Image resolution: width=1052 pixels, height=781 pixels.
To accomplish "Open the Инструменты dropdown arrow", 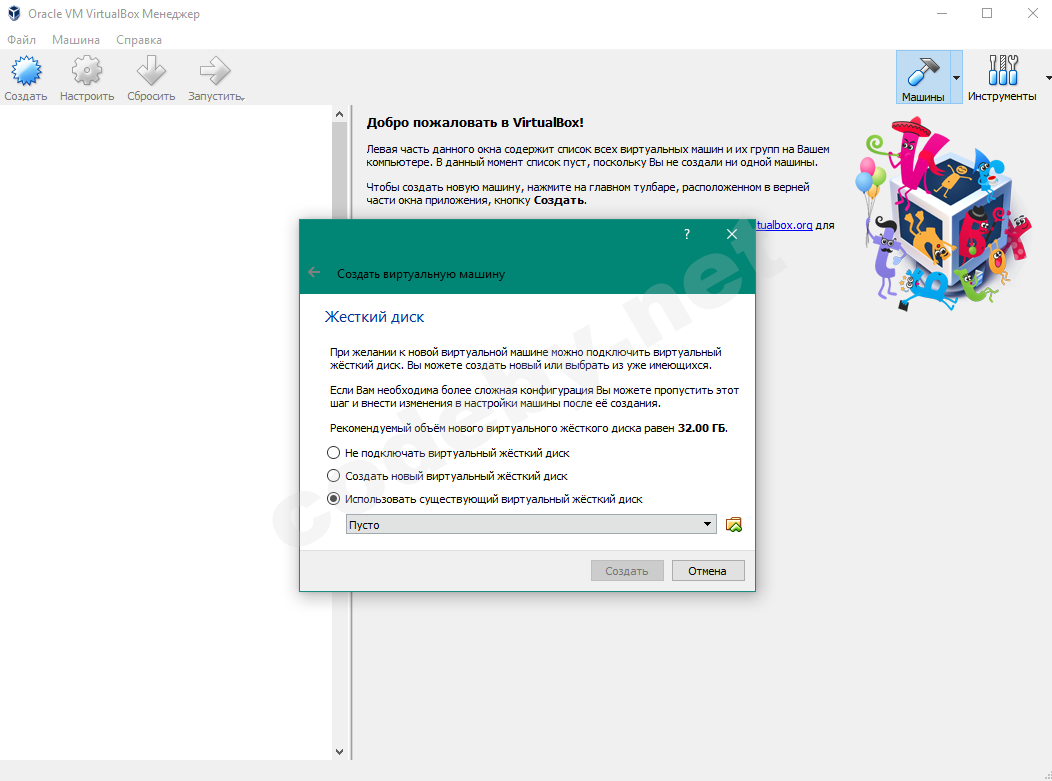I will (x=1048, y=78).
